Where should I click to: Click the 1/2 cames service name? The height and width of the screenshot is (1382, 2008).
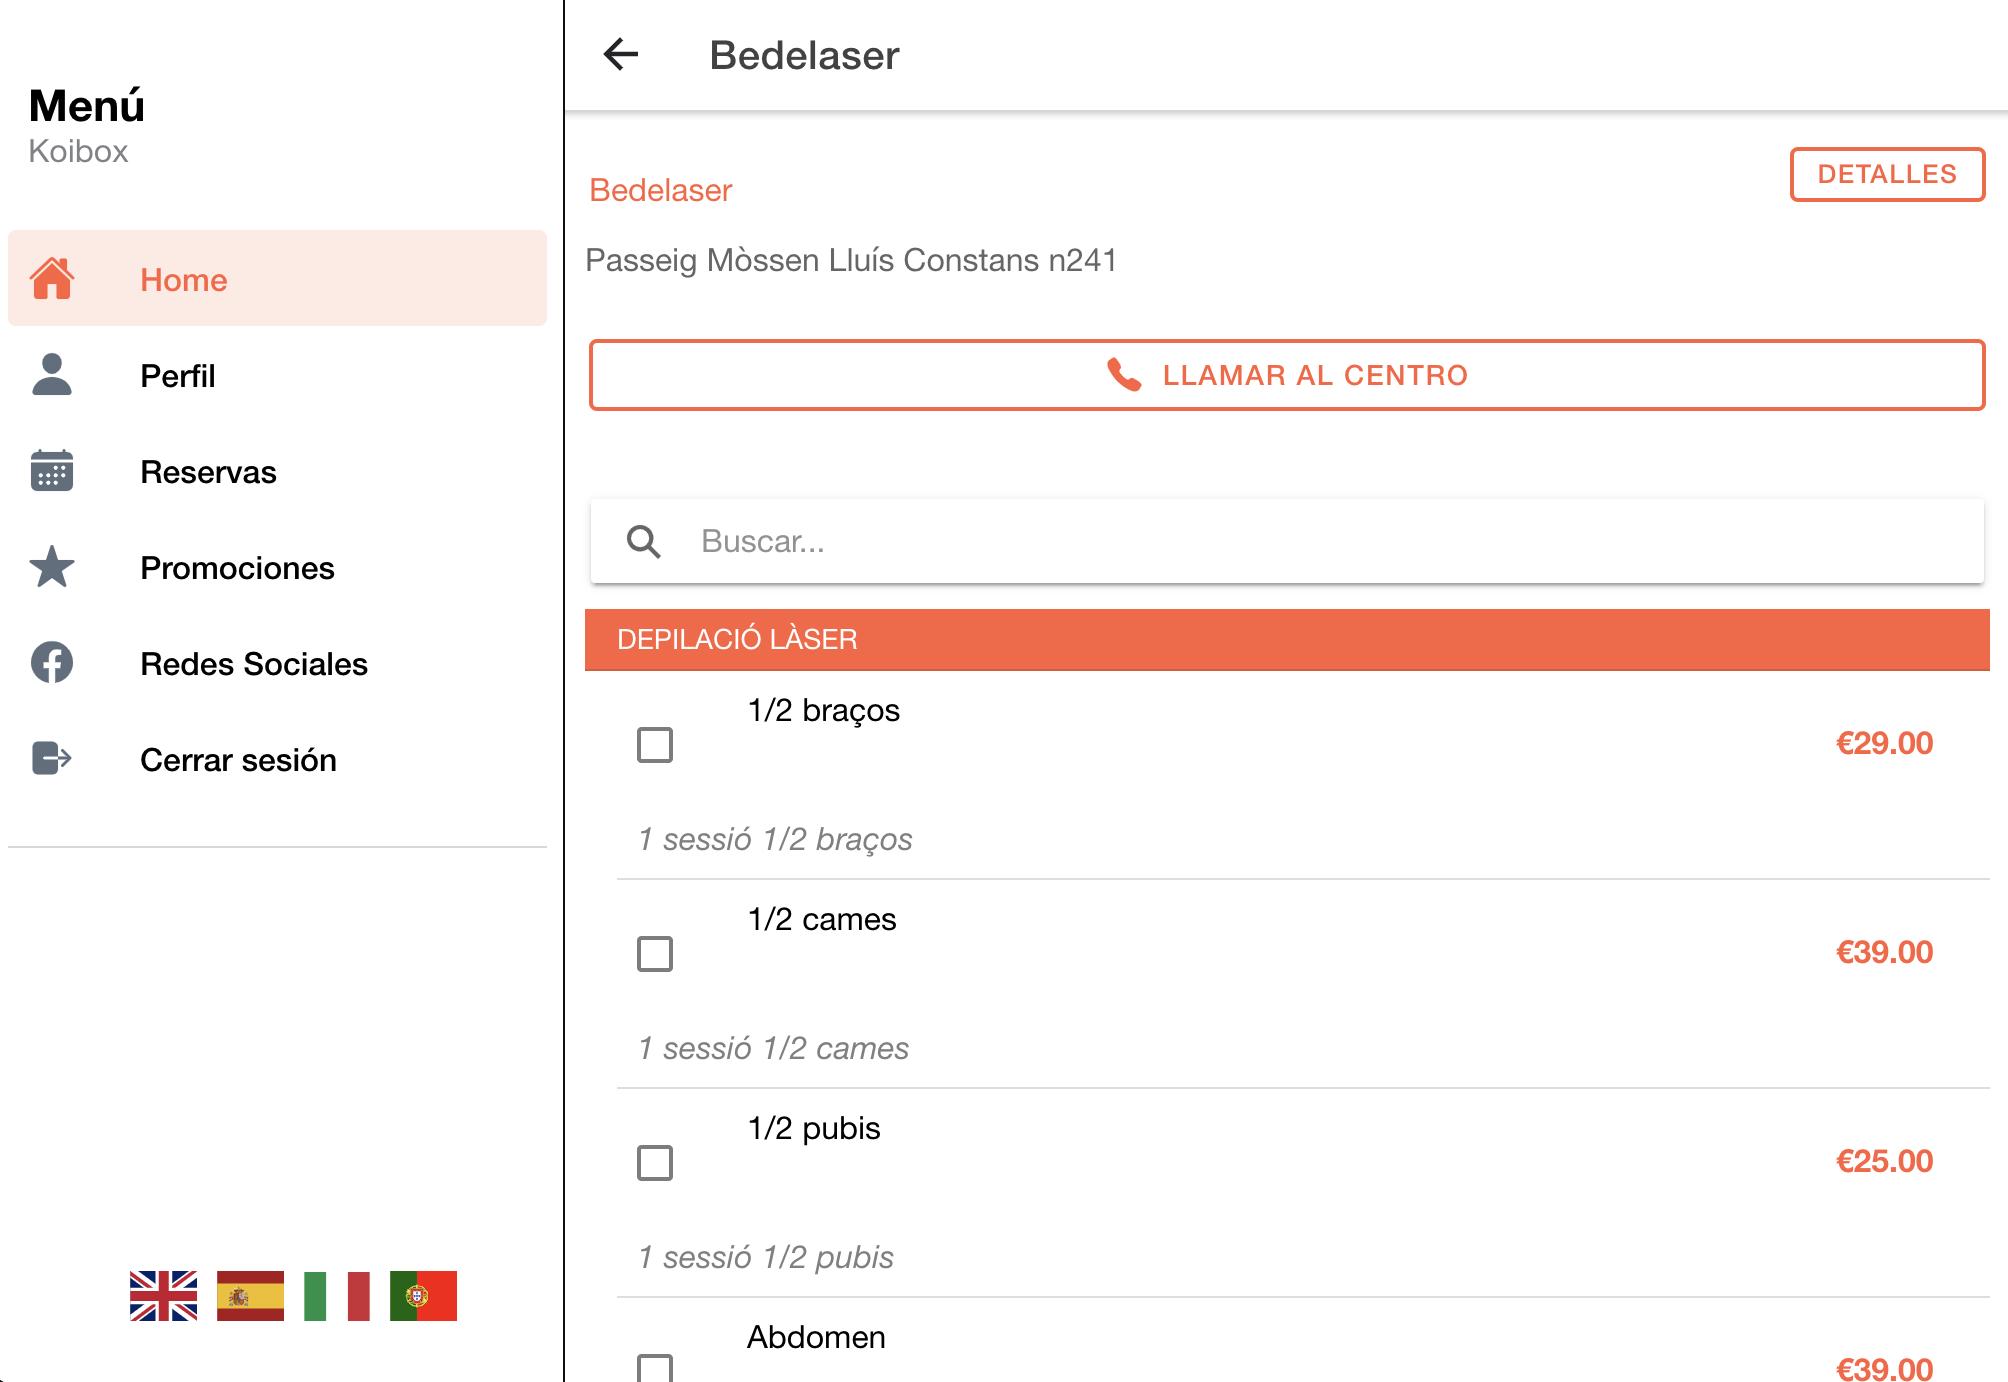821,919
